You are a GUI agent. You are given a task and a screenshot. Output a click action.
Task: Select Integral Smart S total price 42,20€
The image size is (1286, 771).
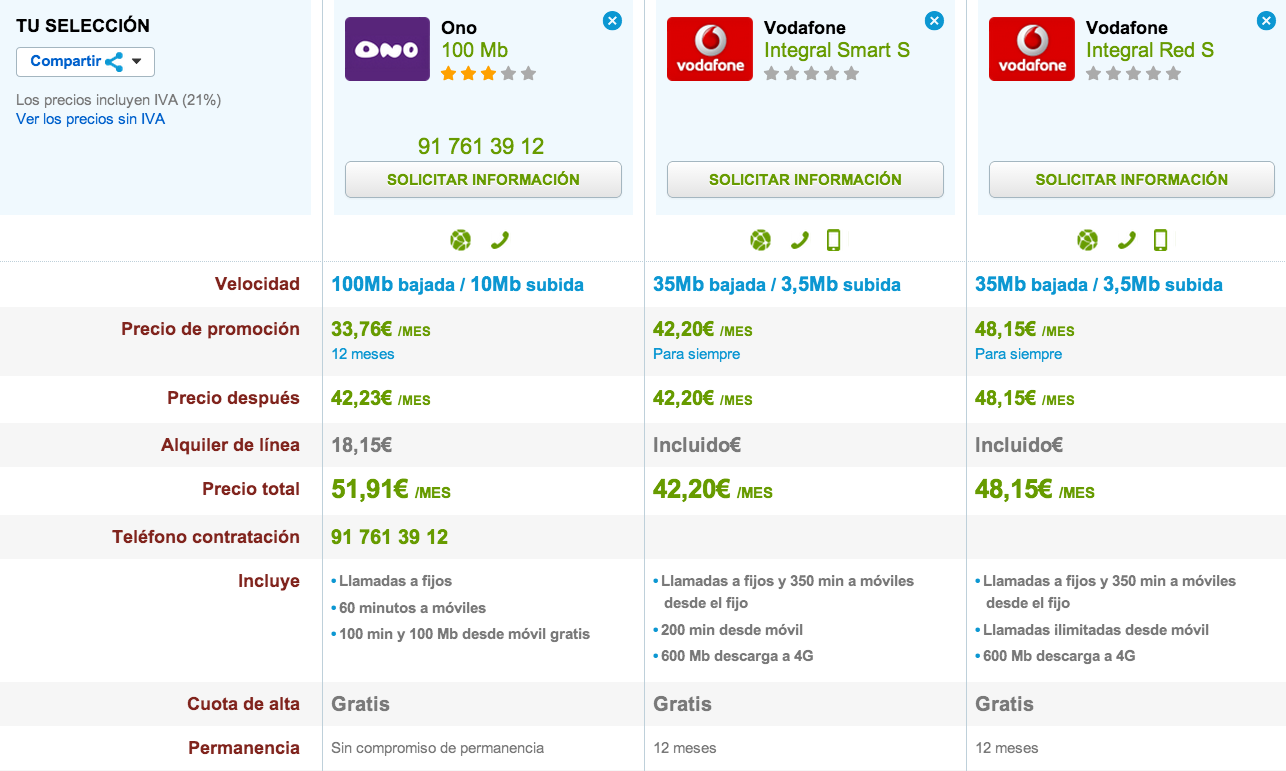coord(713,489)
